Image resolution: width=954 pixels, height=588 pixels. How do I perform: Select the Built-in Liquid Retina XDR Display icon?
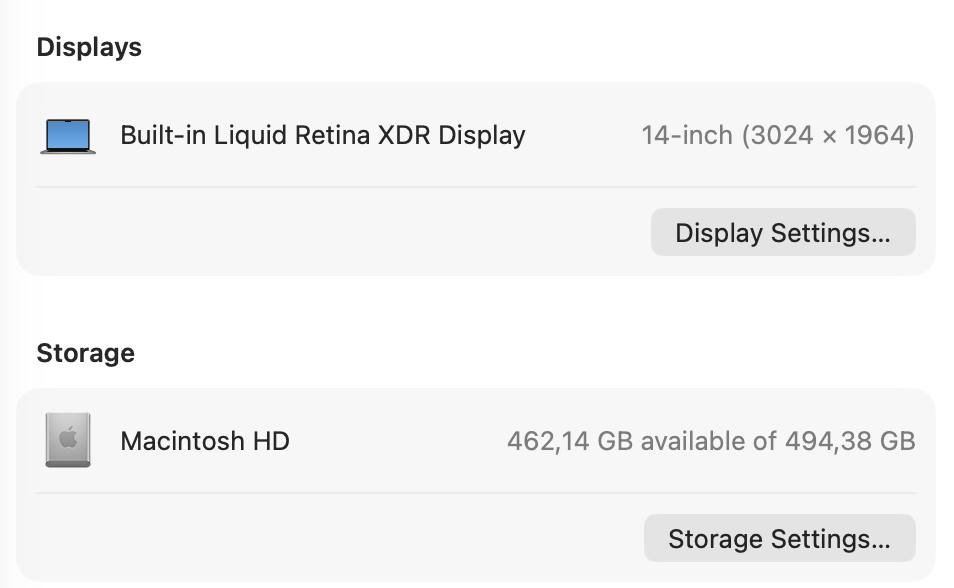tap(68, 134)
